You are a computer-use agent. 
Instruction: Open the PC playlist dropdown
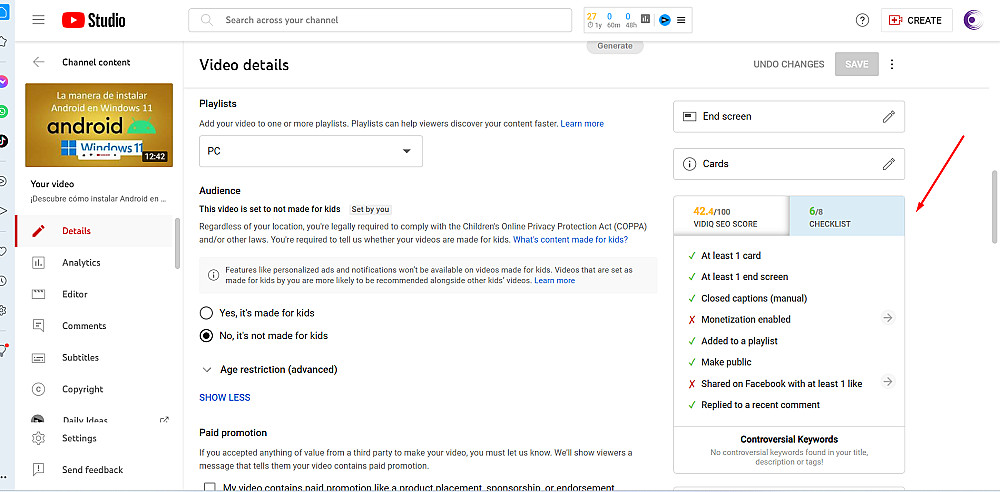click(311, 151)
